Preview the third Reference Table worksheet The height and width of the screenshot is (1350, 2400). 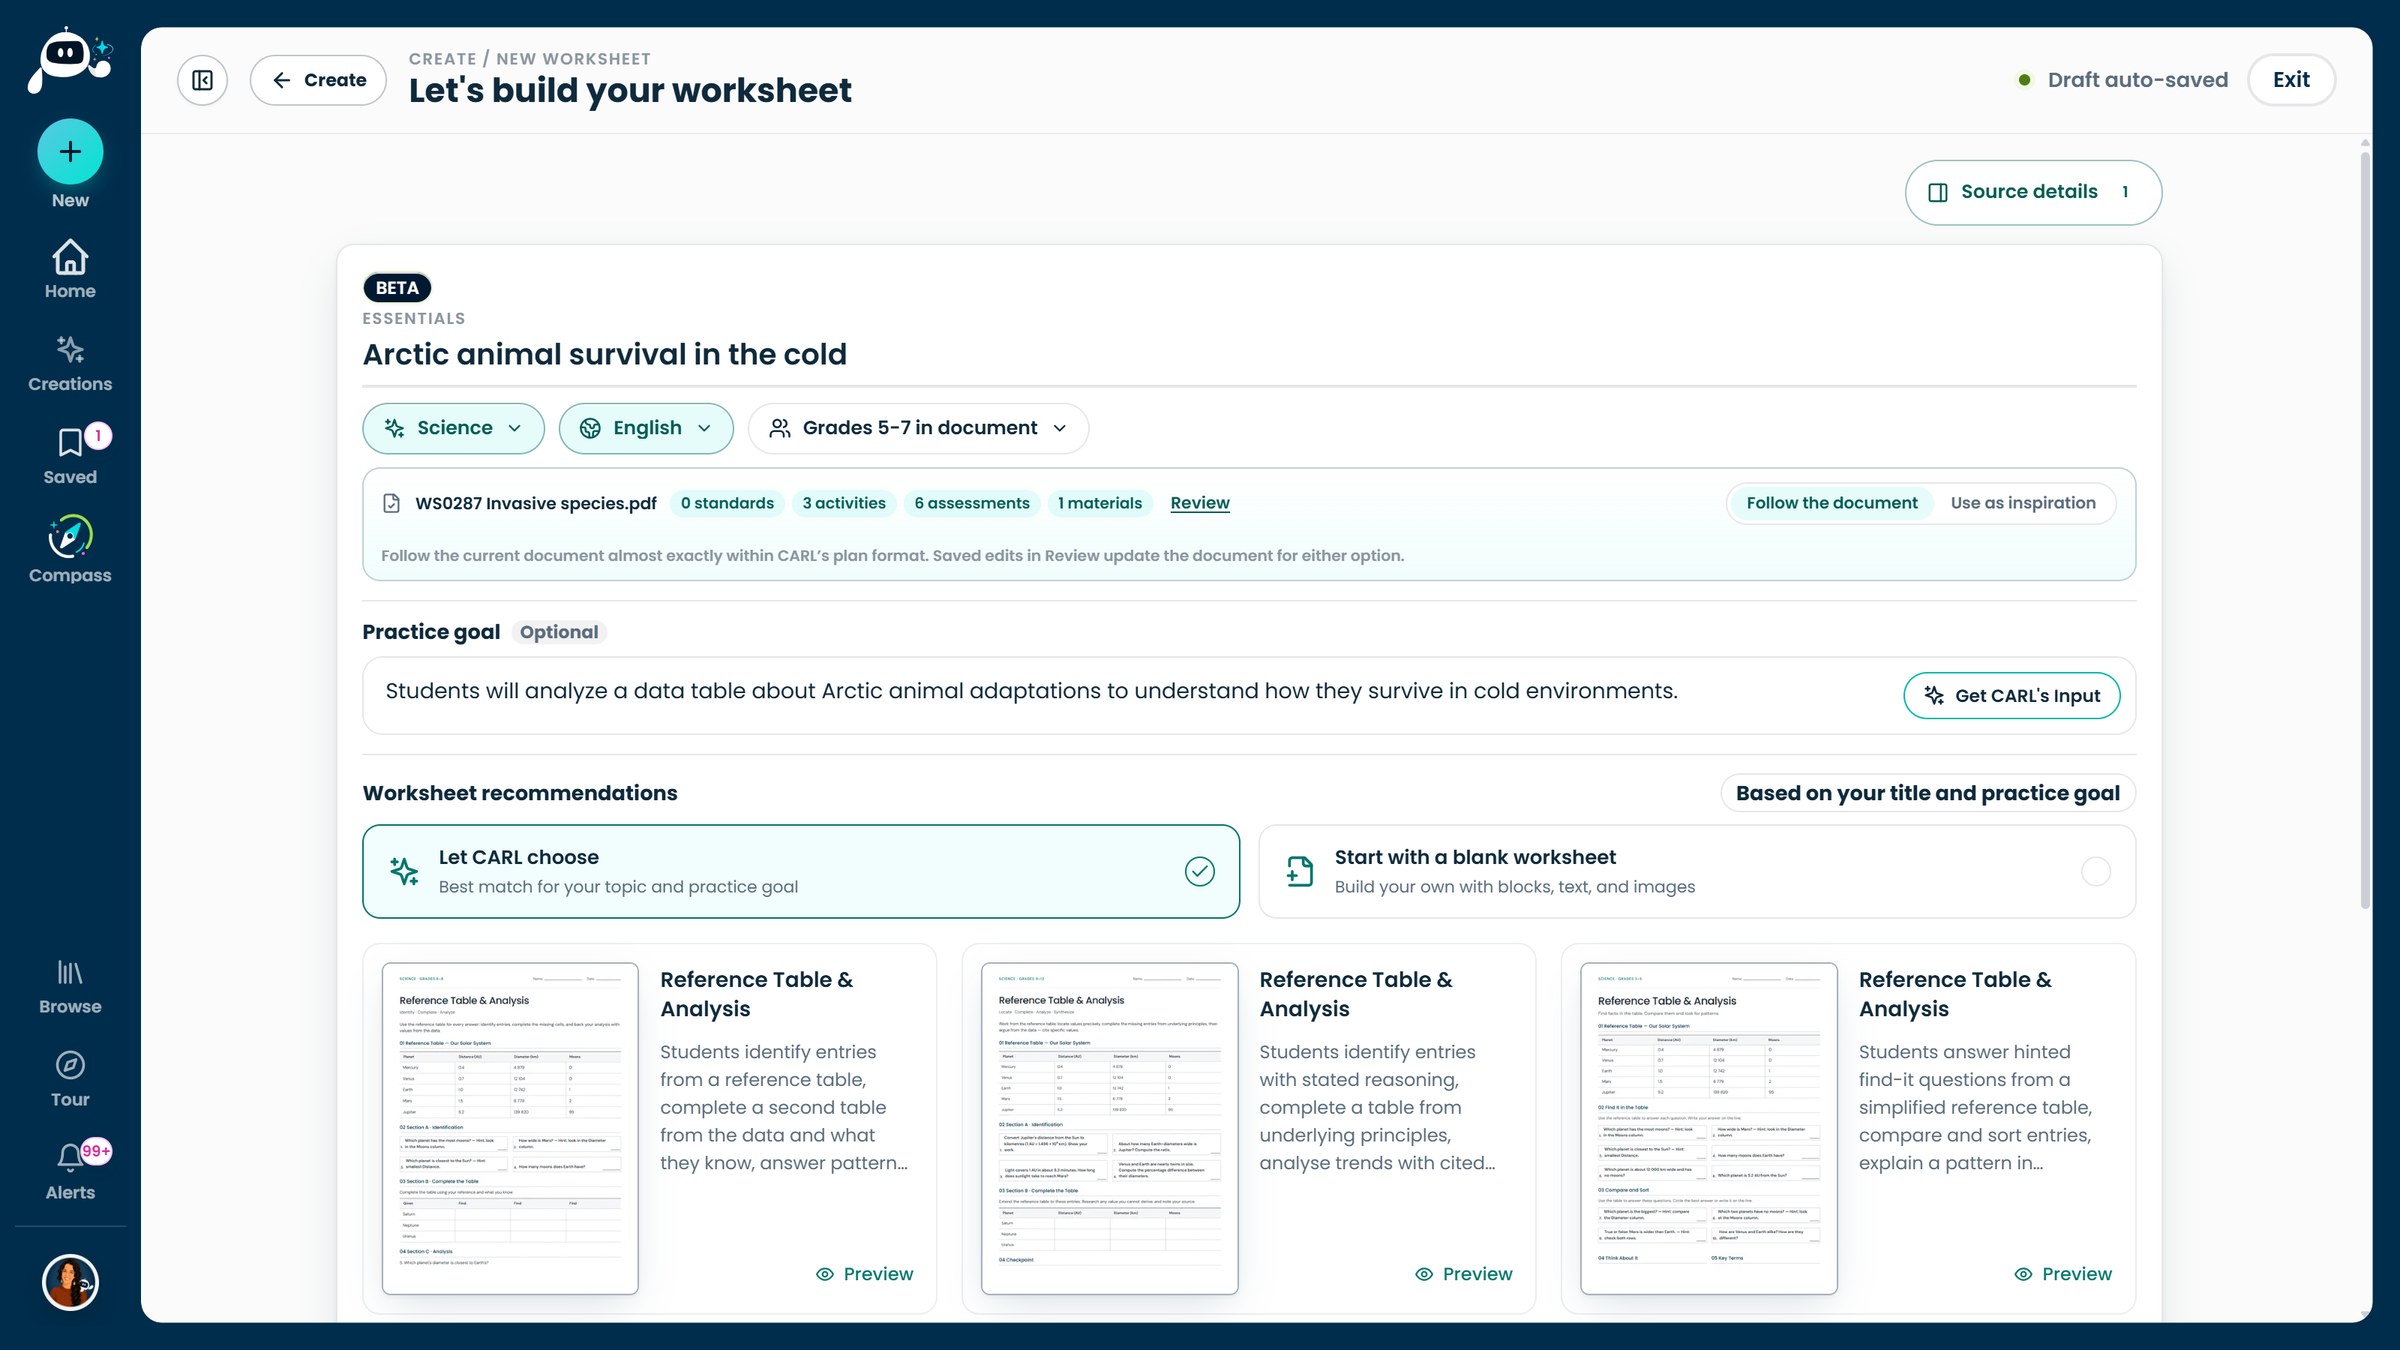(2063, 1273)
